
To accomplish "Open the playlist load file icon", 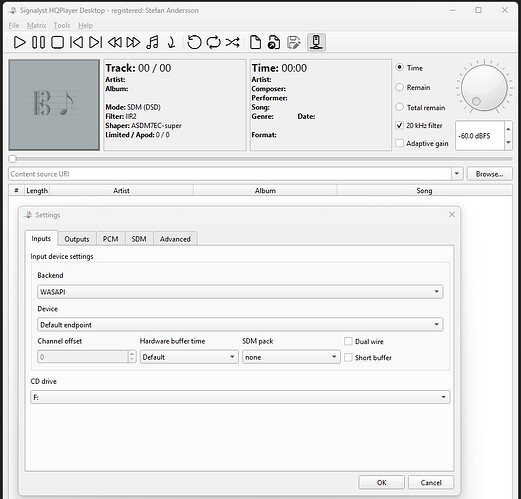I will click(274, 42).
